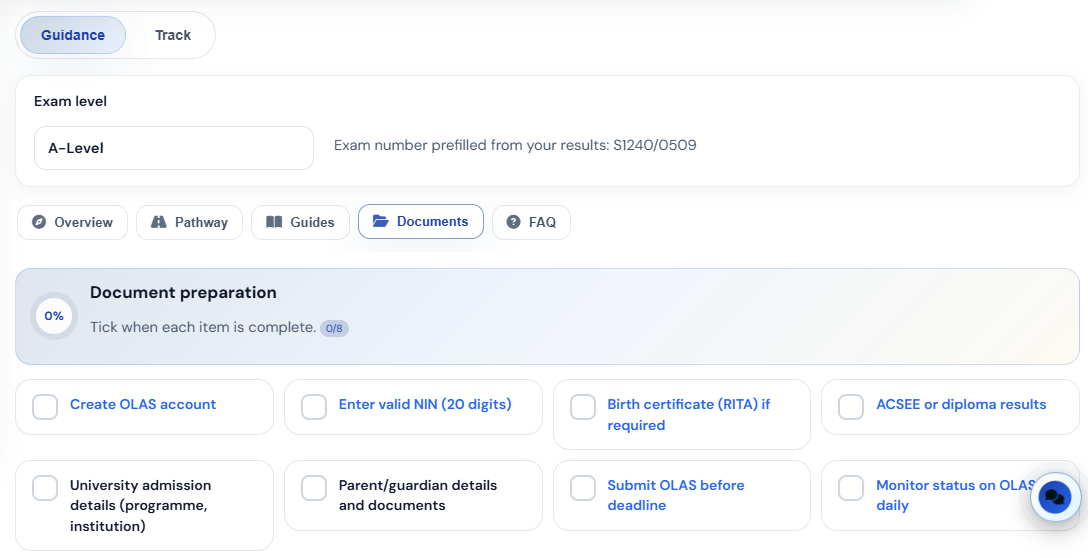This screenshot has height=558, width=1088.
Task: Open the Enter valid NIN (20 digits) link
Action: click(425, 405)
